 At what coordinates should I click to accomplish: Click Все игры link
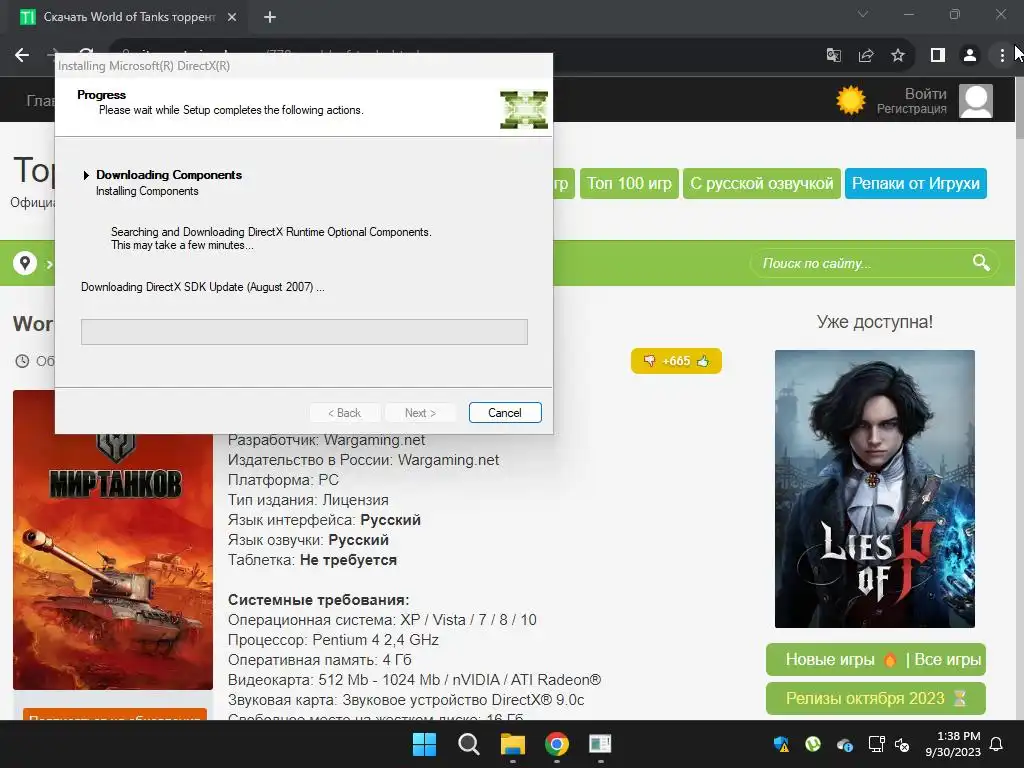948,660
